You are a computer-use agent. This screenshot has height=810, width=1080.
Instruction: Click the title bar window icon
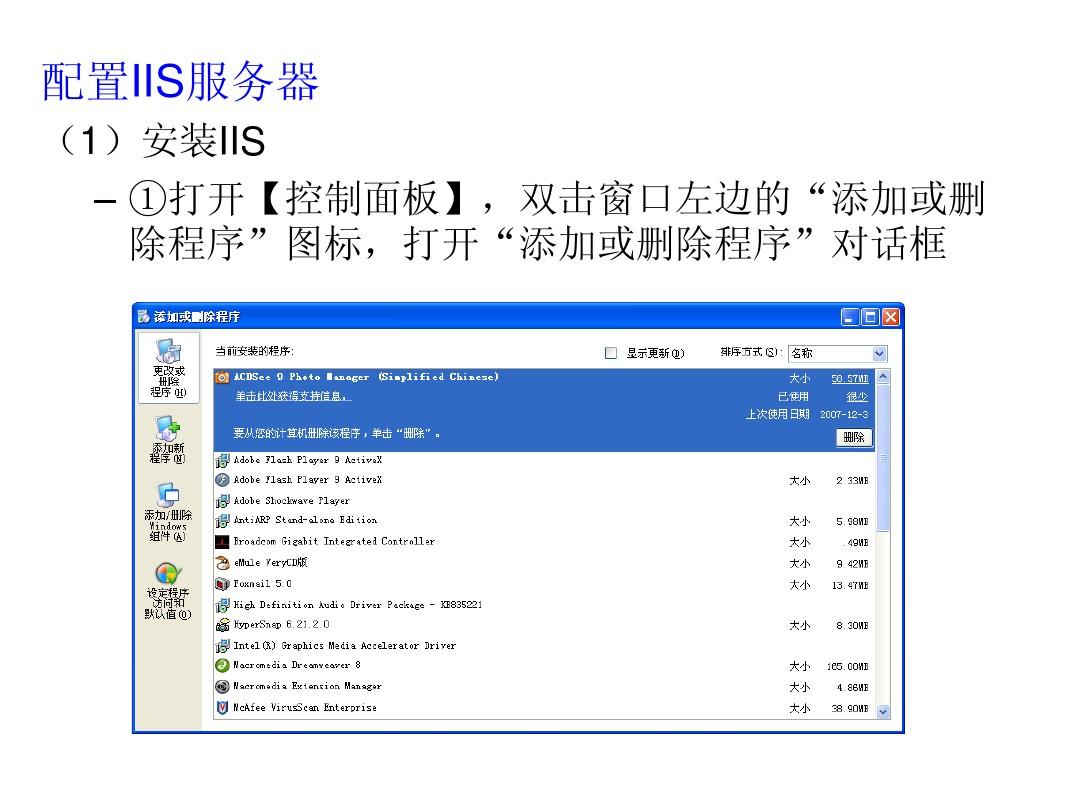(143, 317)
